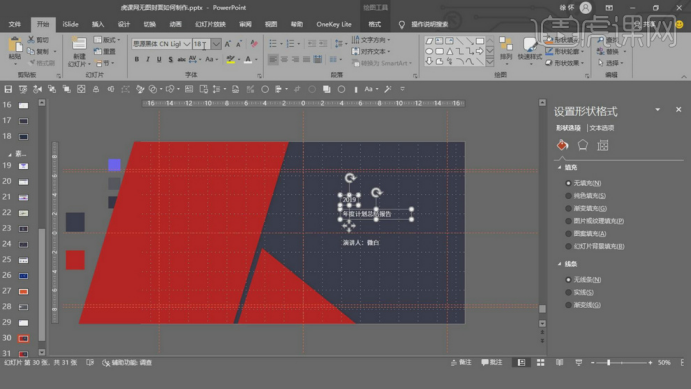Open the format pane options arrow
691x389 pixels.
pos(658,110)
